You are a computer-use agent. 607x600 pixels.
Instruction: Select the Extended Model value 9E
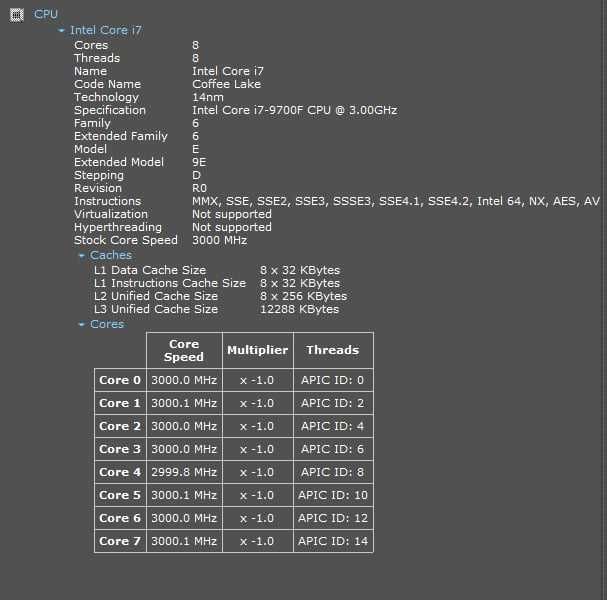tap(199, 162)
